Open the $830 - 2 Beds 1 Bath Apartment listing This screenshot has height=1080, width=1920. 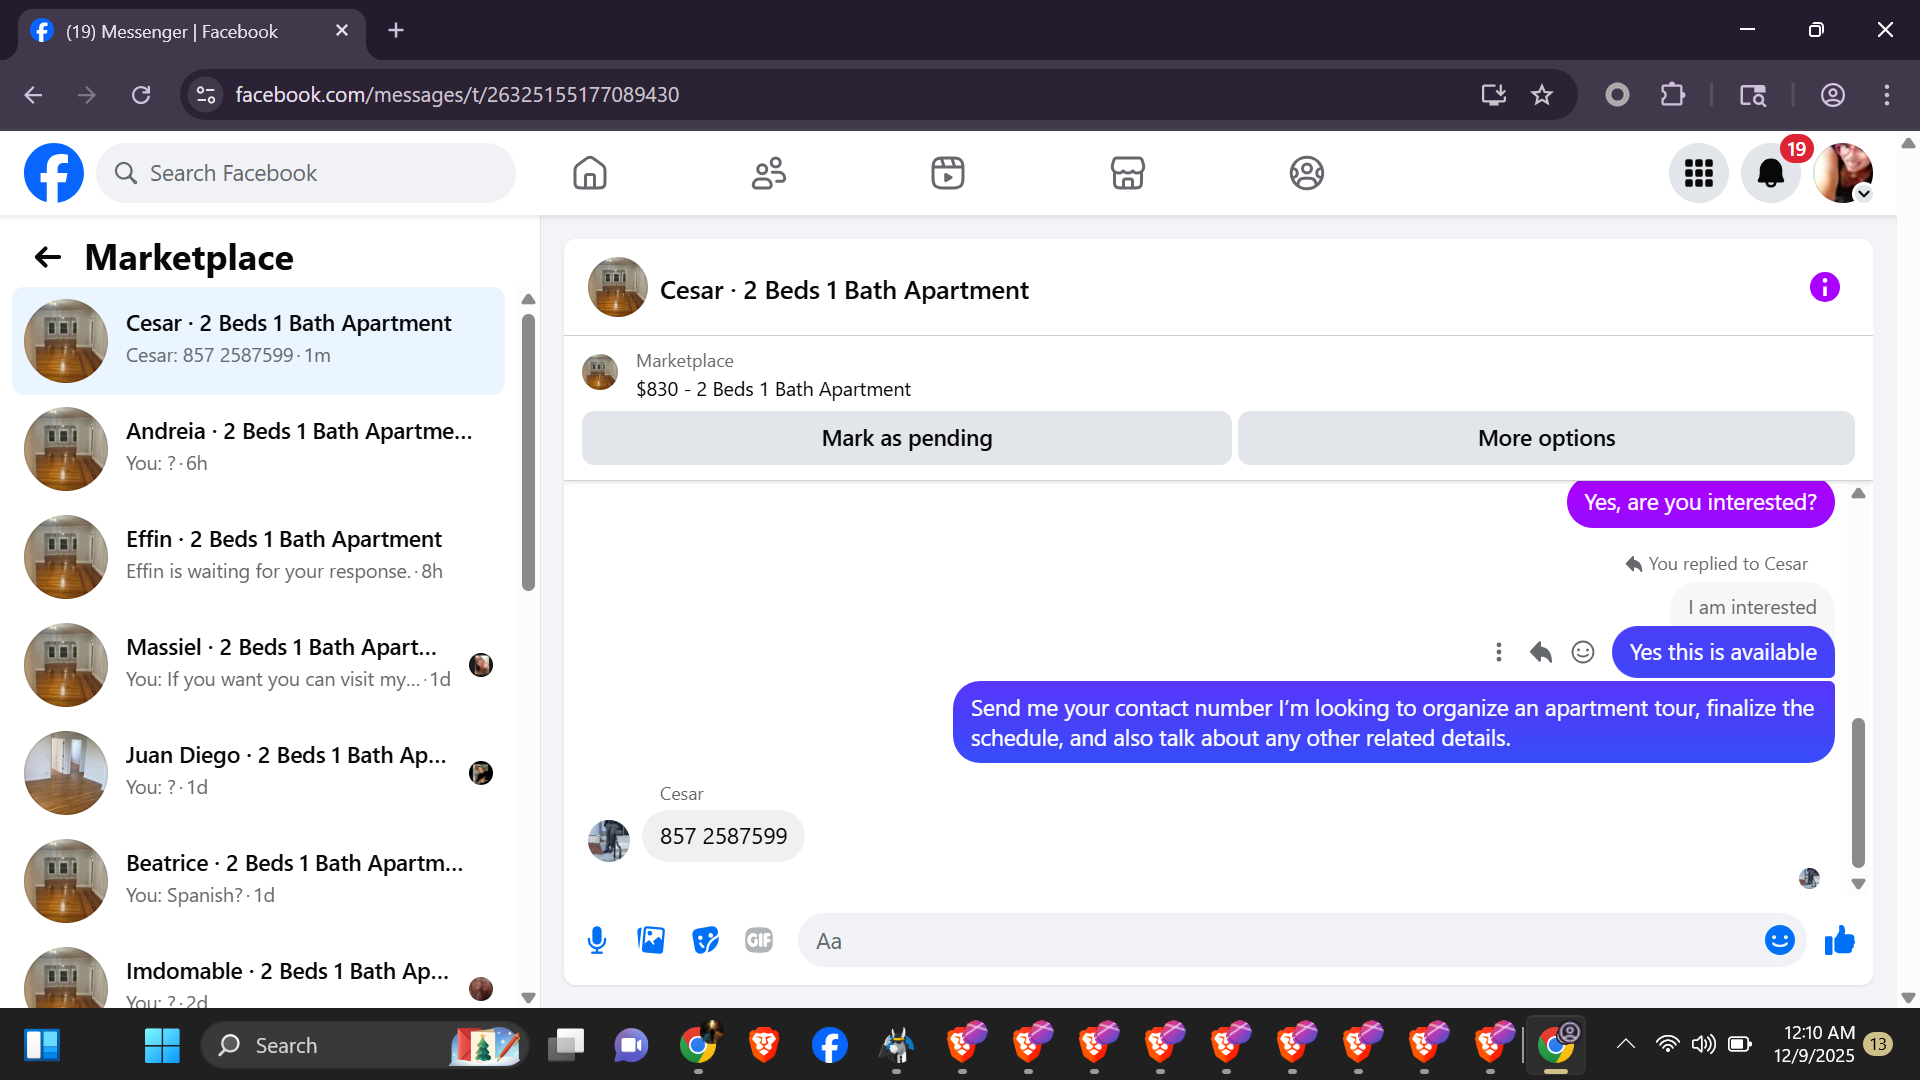point(773,389)
